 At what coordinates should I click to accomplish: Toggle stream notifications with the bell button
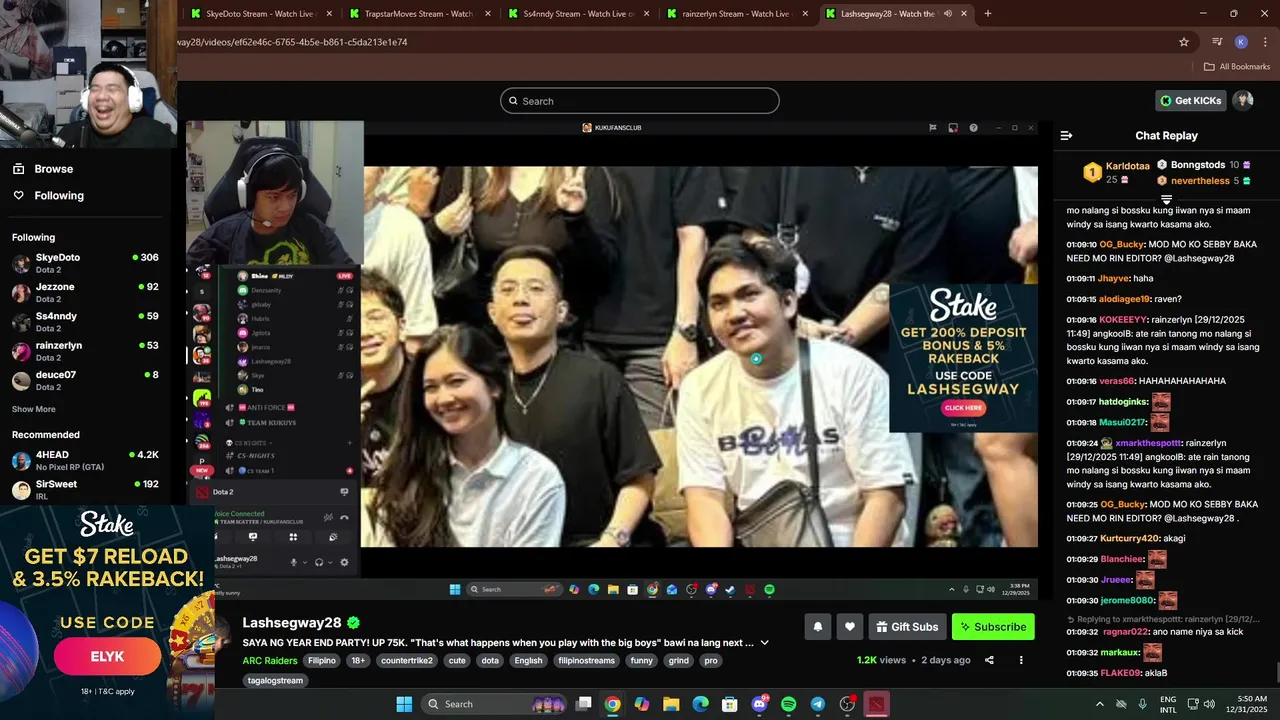(817, 627)
